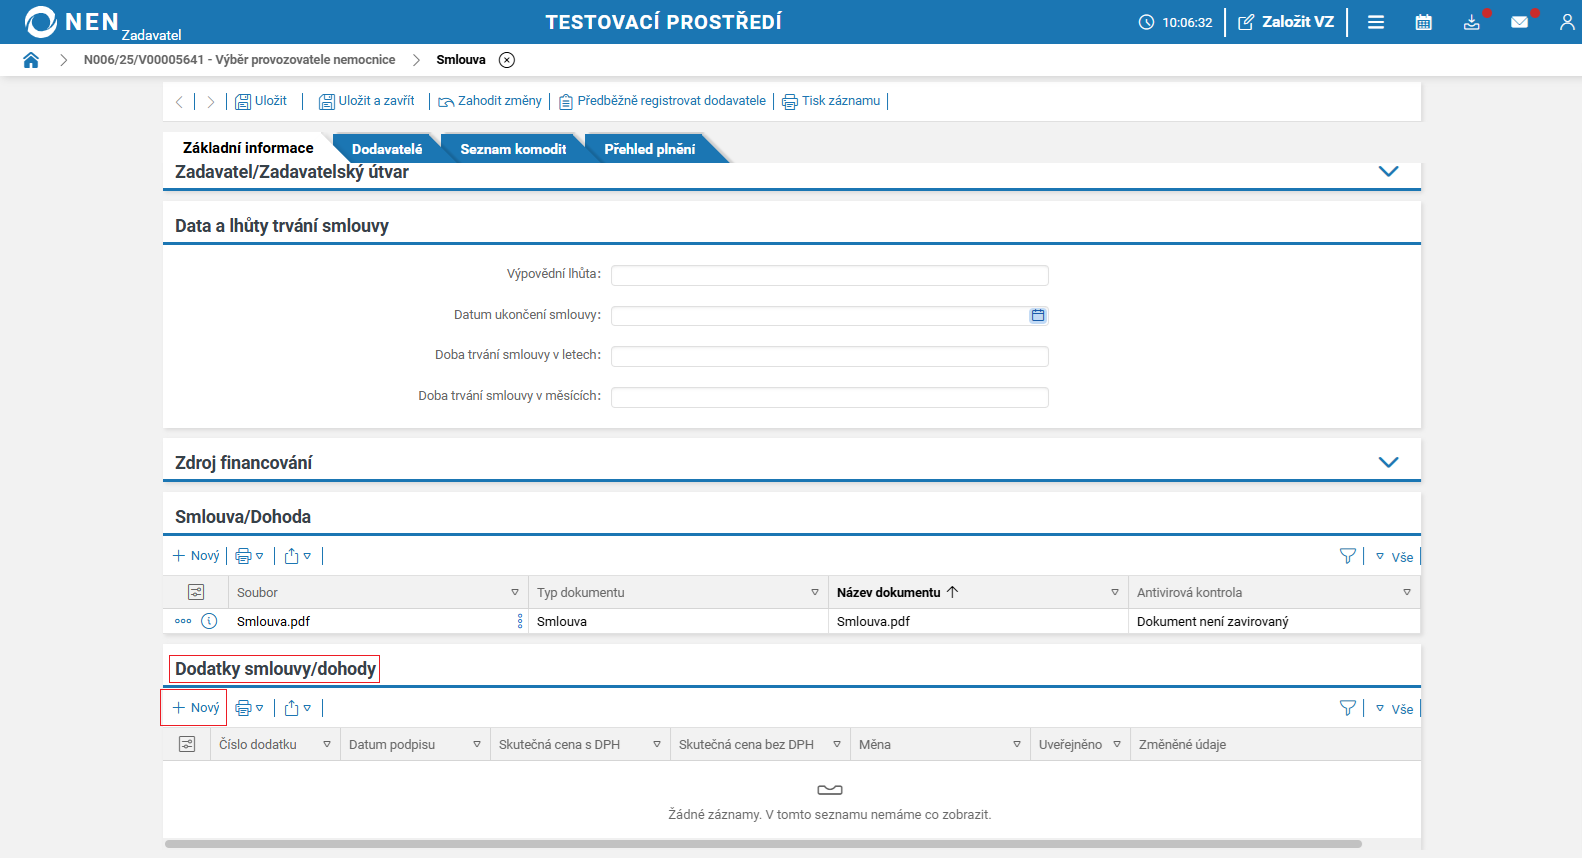Click Zahodit změny
The width and height of the screenshot is (1582, 858).
[x=490, y=101]
